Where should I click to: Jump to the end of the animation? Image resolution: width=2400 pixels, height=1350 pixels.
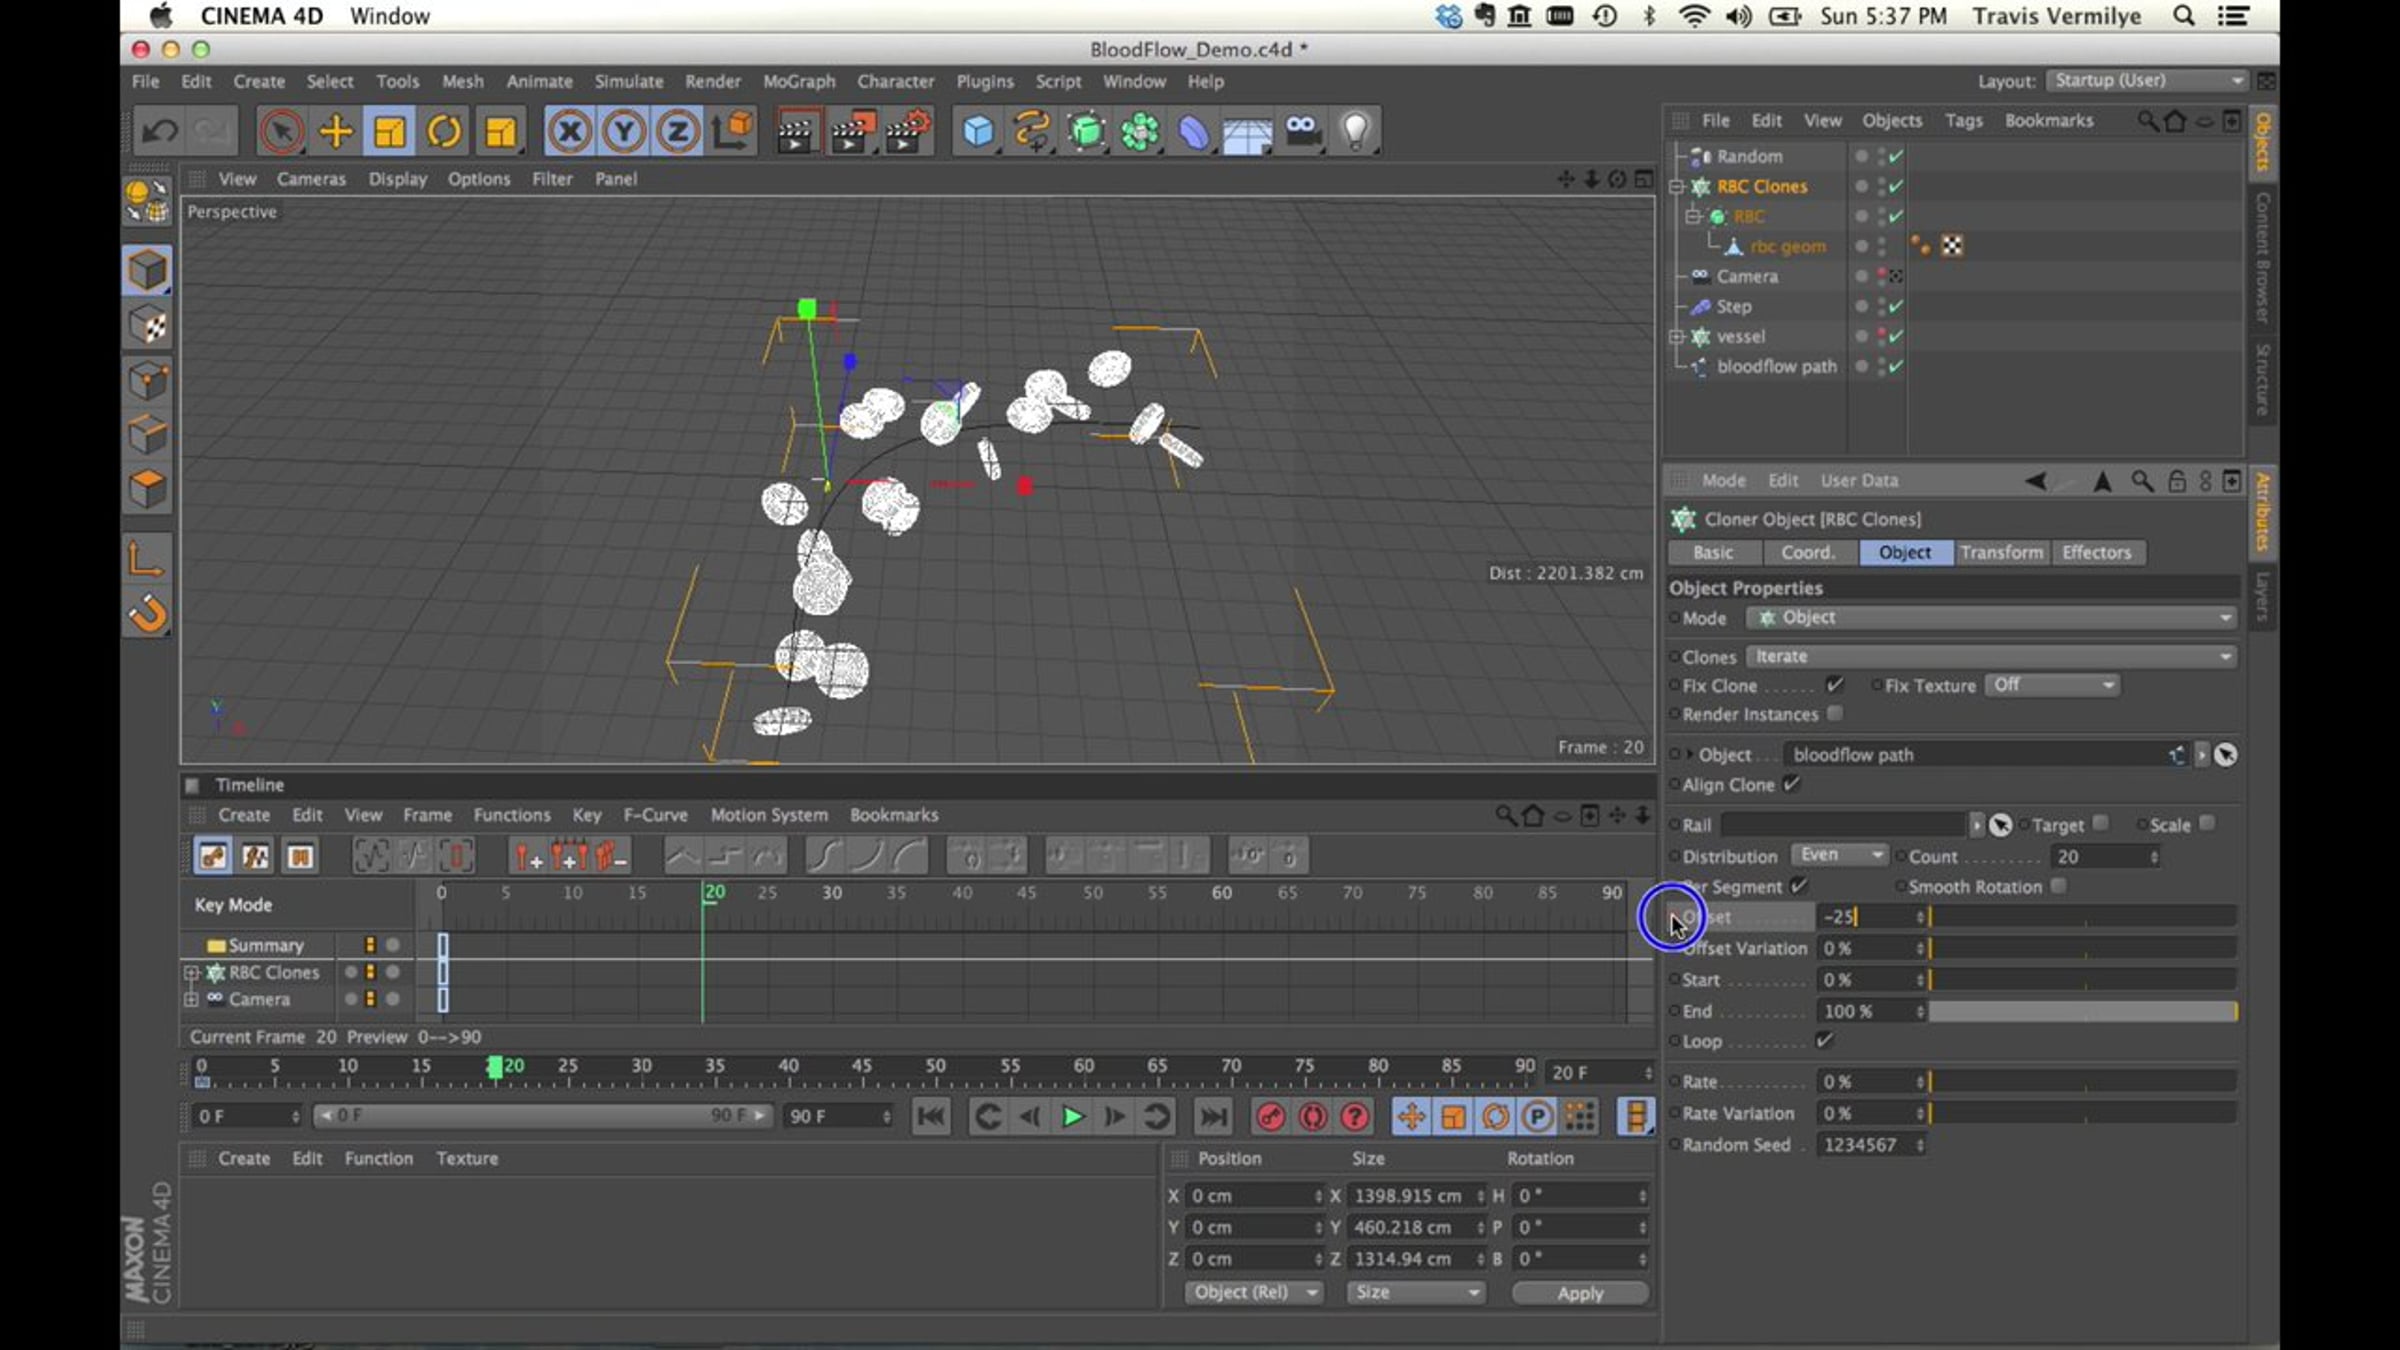tap(1213, 1116)
